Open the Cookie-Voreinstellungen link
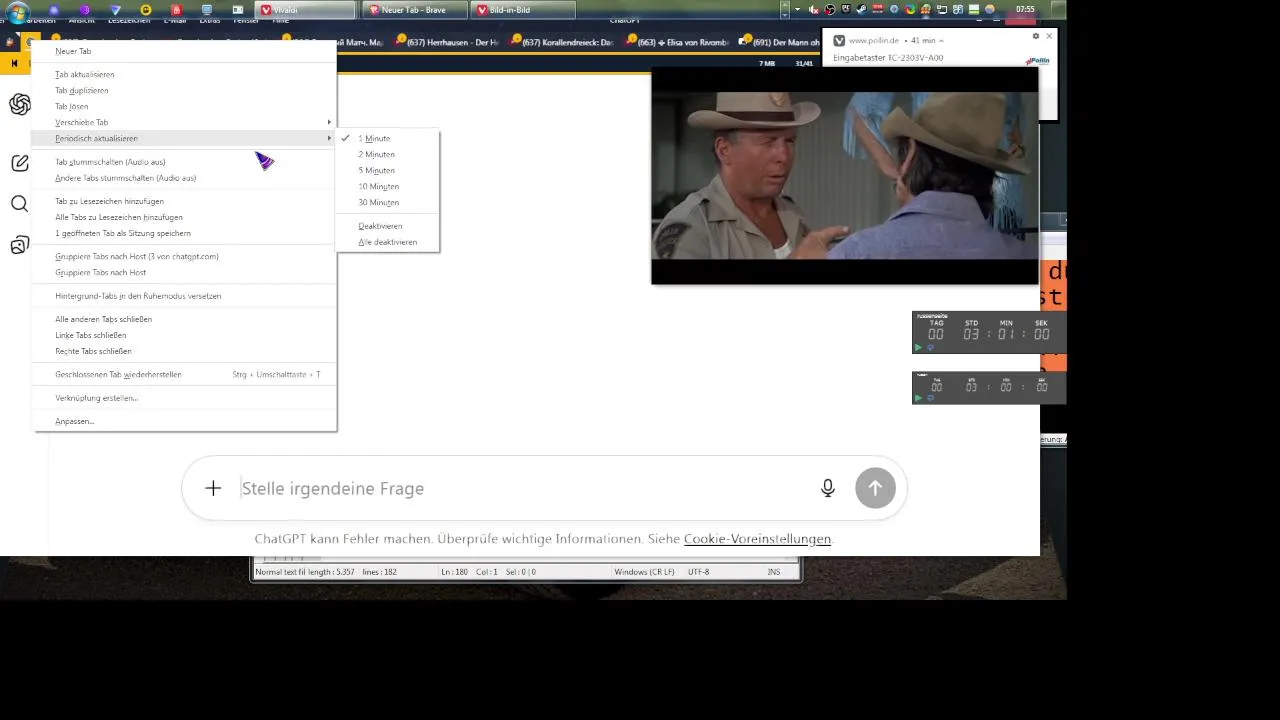1280x720 pixels. tap(757, 539)
